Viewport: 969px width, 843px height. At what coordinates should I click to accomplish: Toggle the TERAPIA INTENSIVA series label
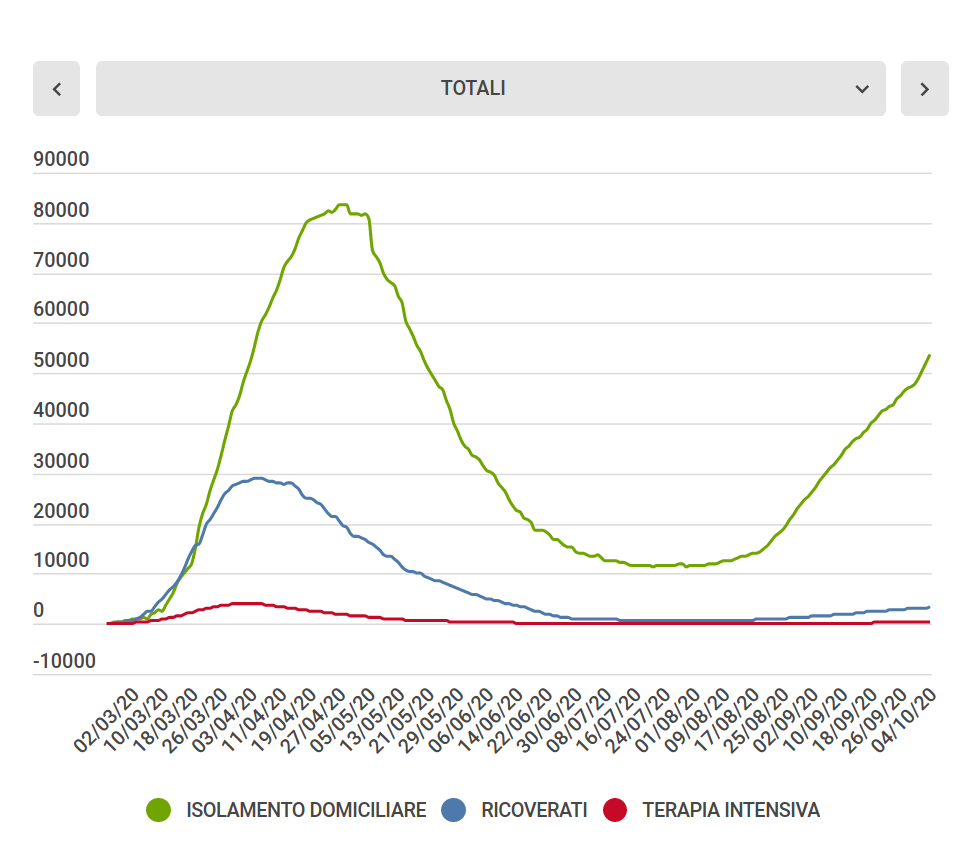coord(730,810)
